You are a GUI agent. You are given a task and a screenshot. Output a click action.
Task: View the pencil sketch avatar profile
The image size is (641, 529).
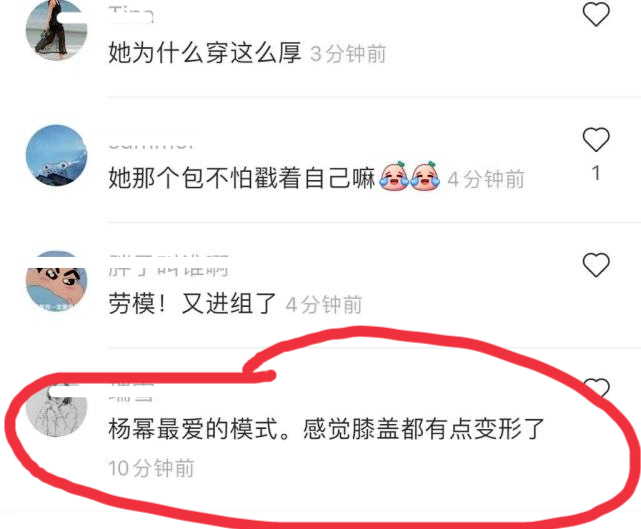point(56,409)
